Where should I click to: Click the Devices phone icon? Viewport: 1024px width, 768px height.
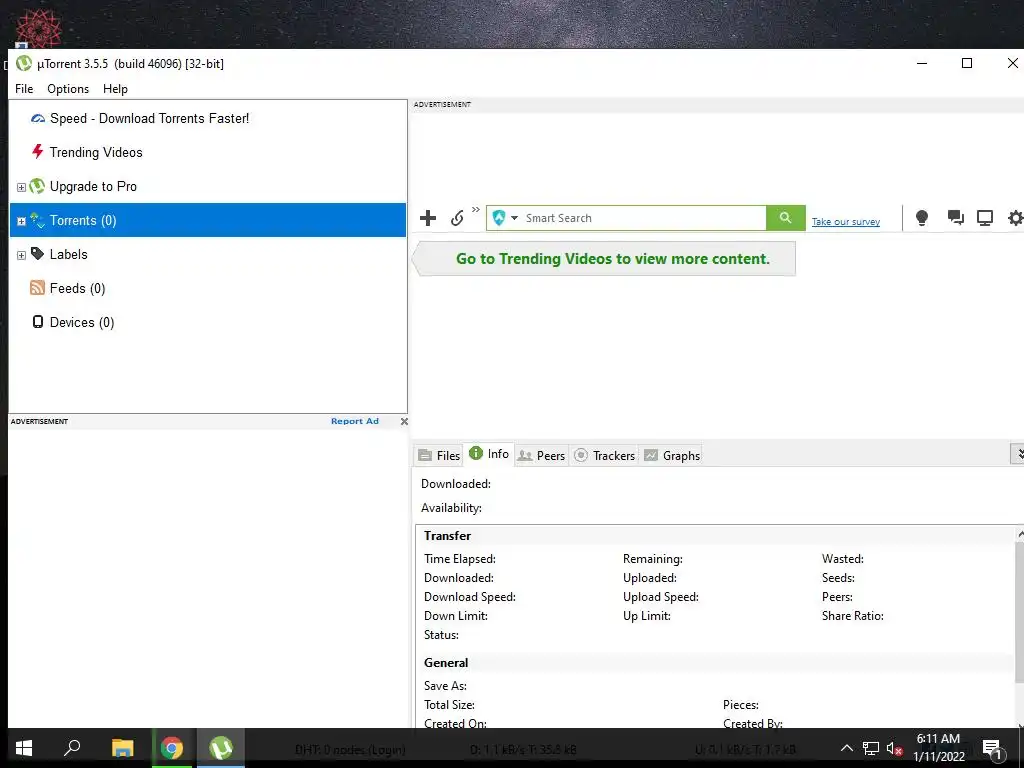click(x=38, y=322)
